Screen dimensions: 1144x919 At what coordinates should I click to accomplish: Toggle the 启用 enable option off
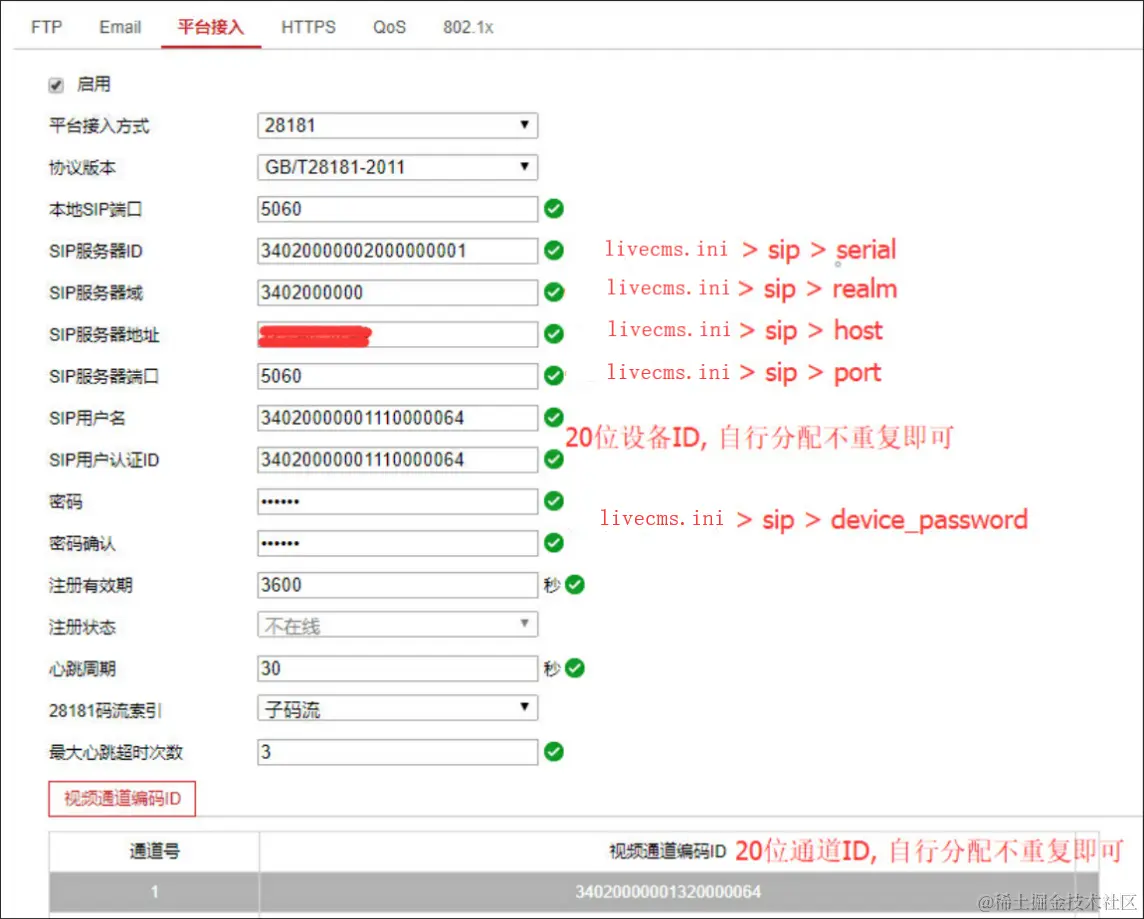[56, 84]
